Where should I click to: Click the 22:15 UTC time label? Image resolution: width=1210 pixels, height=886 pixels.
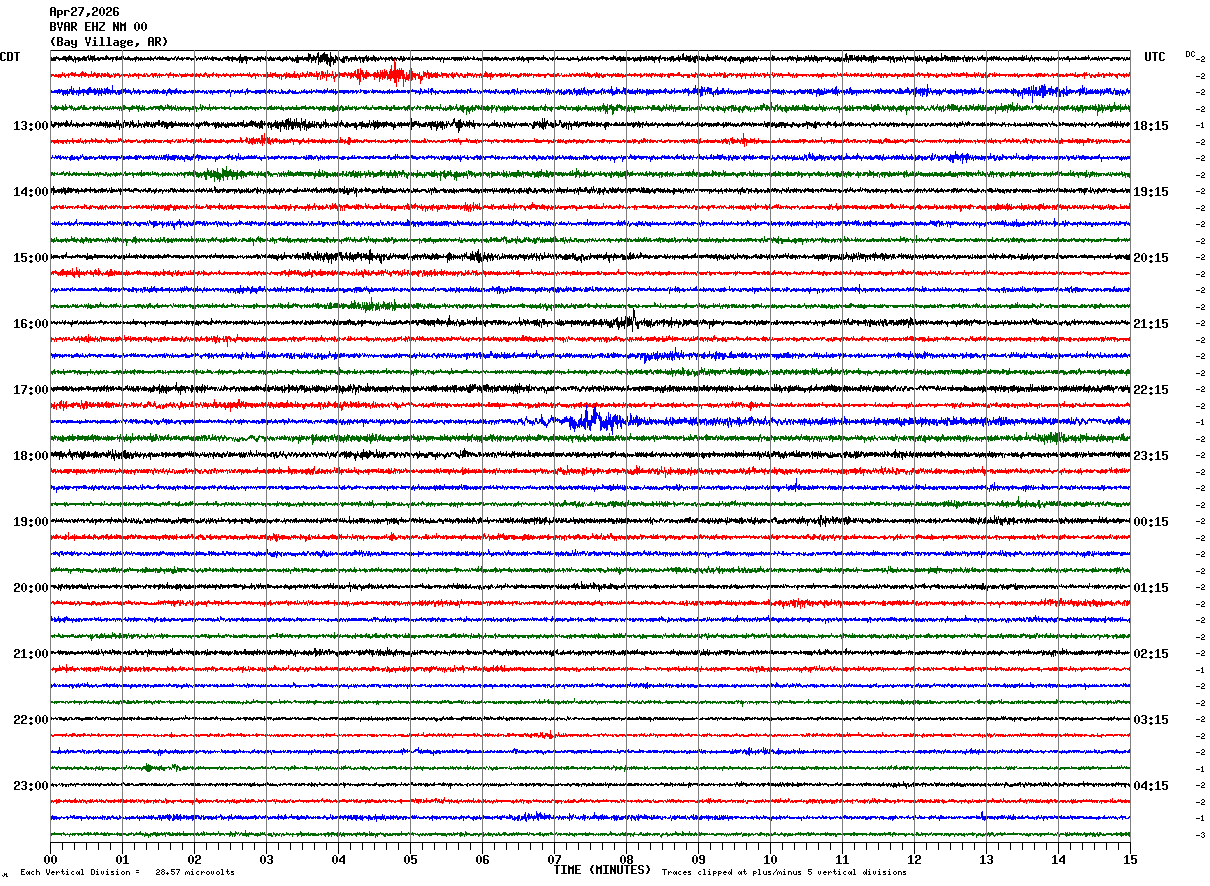click(x=1151, y=389)
